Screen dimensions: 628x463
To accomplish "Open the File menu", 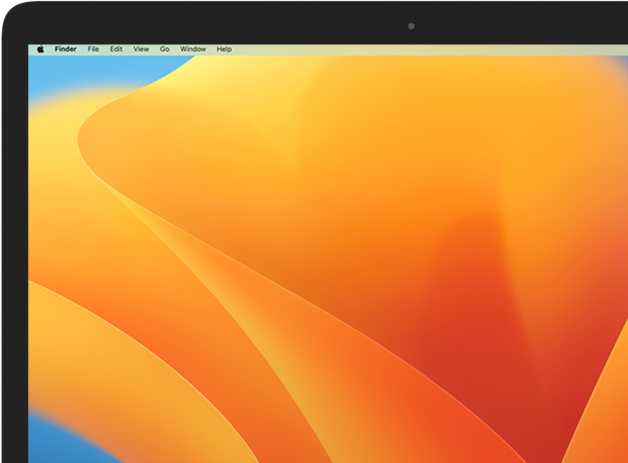I will click(93, 49).
